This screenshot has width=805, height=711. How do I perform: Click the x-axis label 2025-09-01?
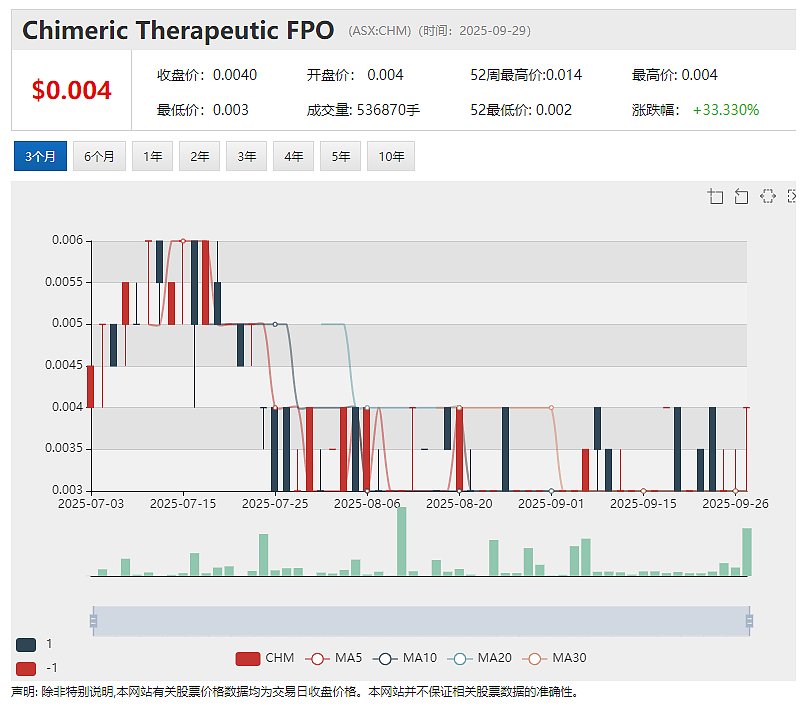click(x=551, y=504)
